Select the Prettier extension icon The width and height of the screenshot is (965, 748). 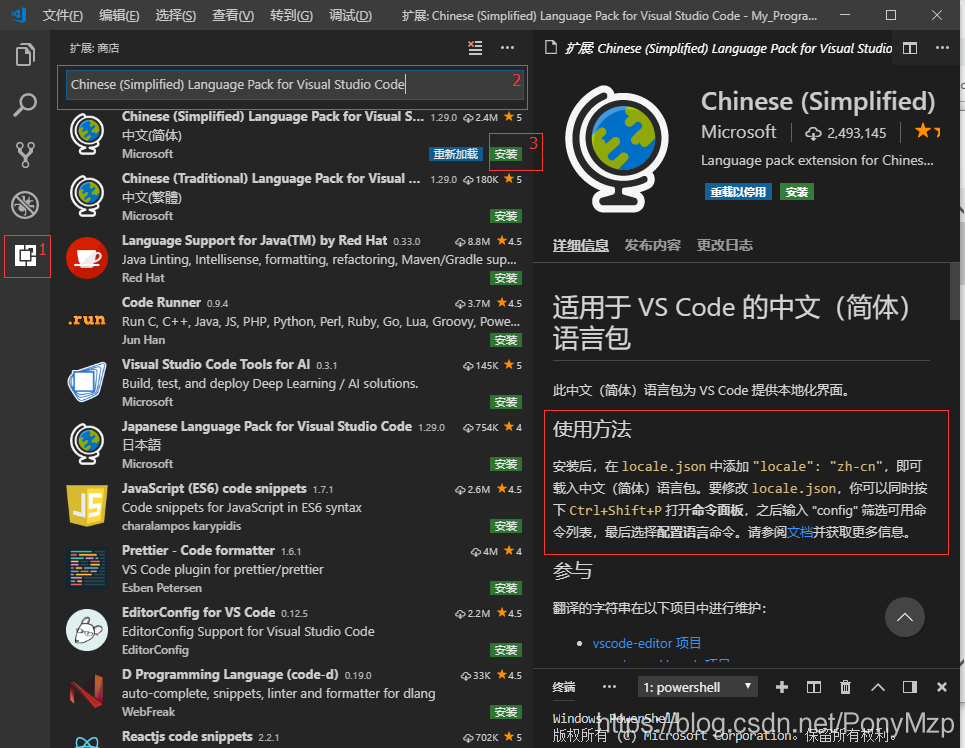(87, 568)
